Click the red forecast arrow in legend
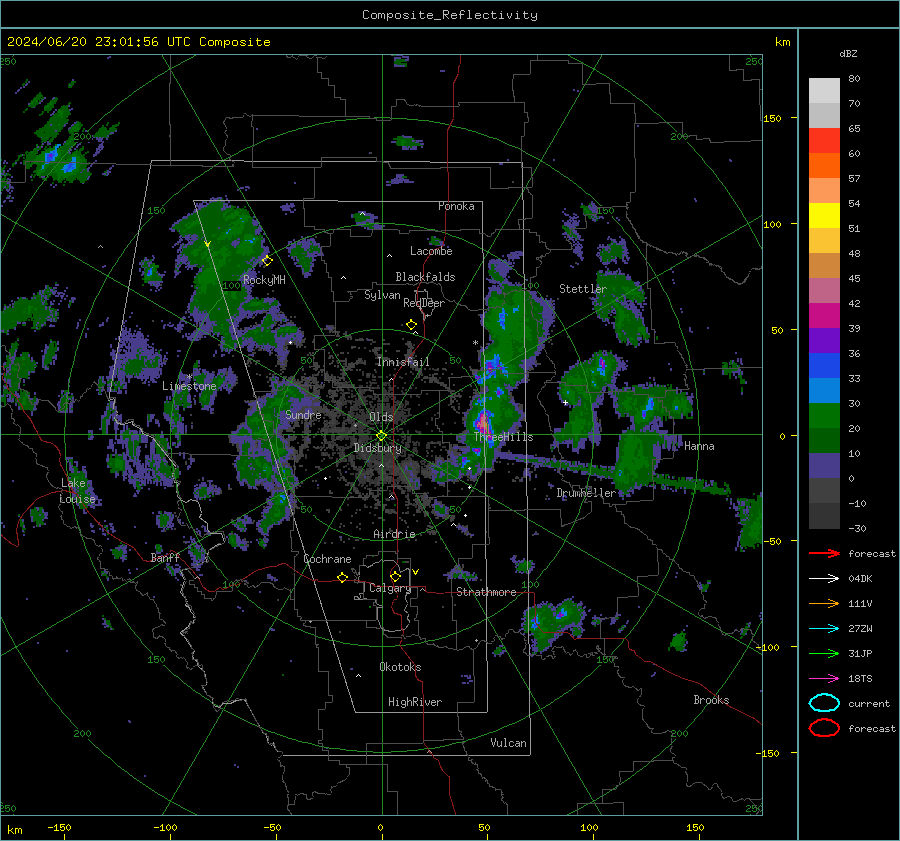The width and height of the screenshot is (900, 841). [824, 553]
